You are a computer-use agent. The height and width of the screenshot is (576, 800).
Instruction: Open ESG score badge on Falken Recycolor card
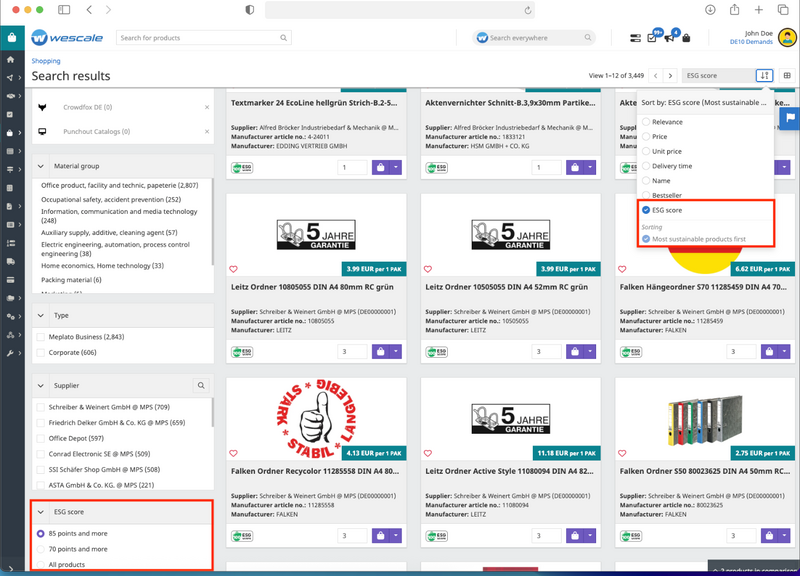pos(242,536)
